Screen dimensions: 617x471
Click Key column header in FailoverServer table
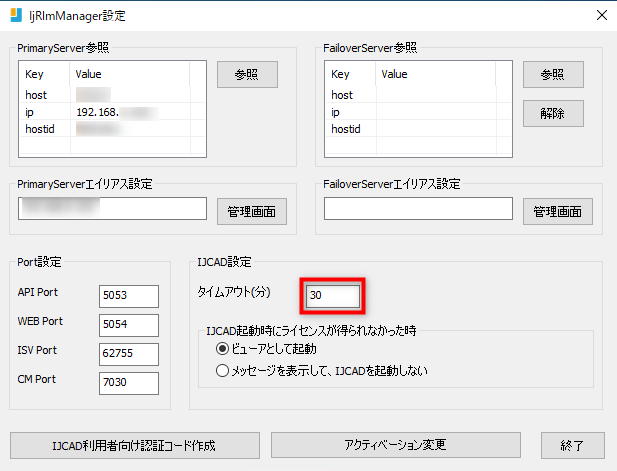point(351,74)
